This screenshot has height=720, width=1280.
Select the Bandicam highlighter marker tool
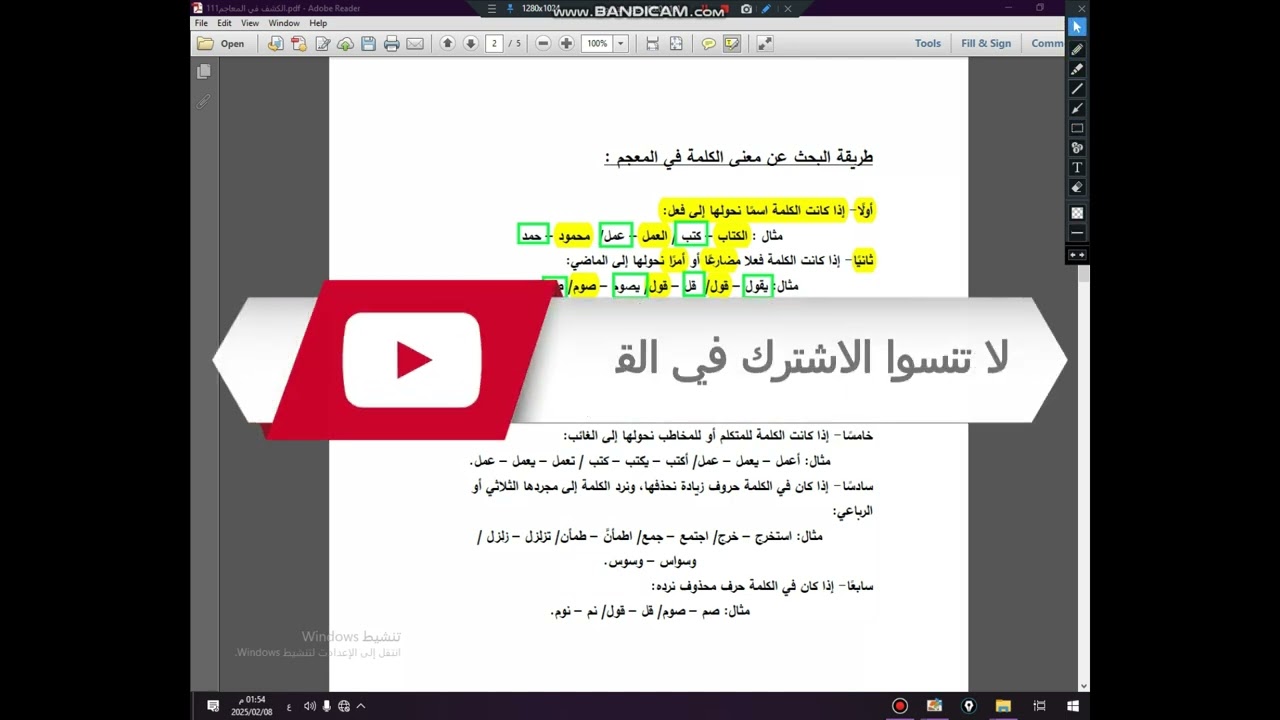pyautogui.click(x=1077, y=69)
